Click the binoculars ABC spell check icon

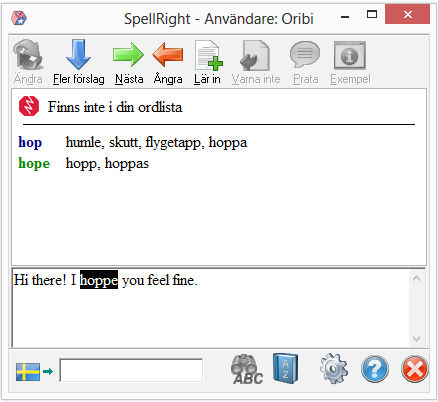[247, 369]
